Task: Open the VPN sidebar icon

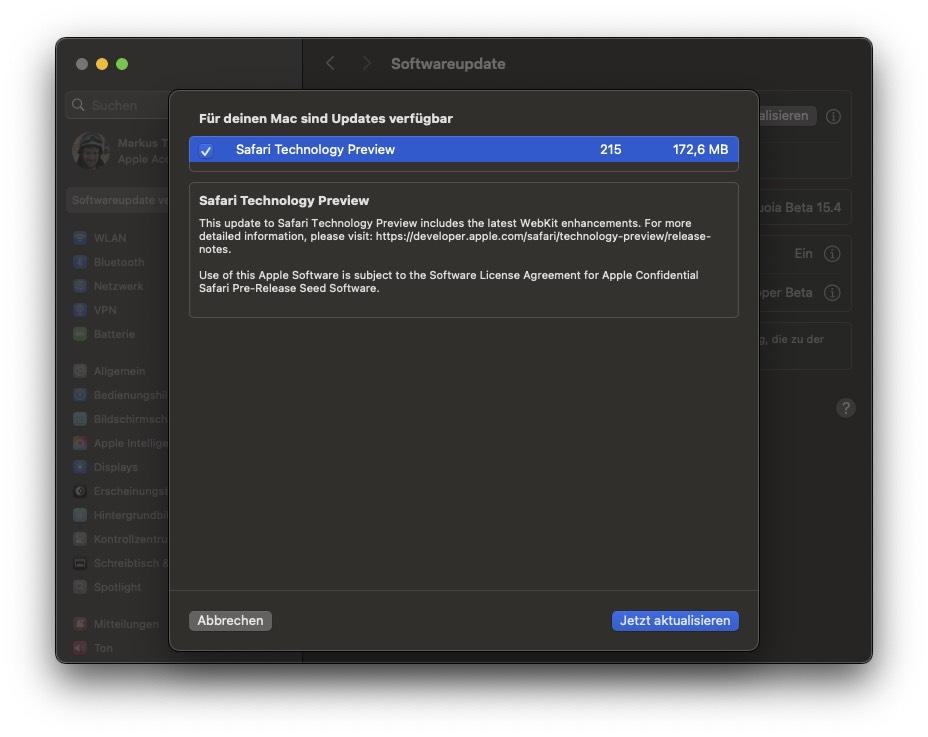Action: point(80,310)
